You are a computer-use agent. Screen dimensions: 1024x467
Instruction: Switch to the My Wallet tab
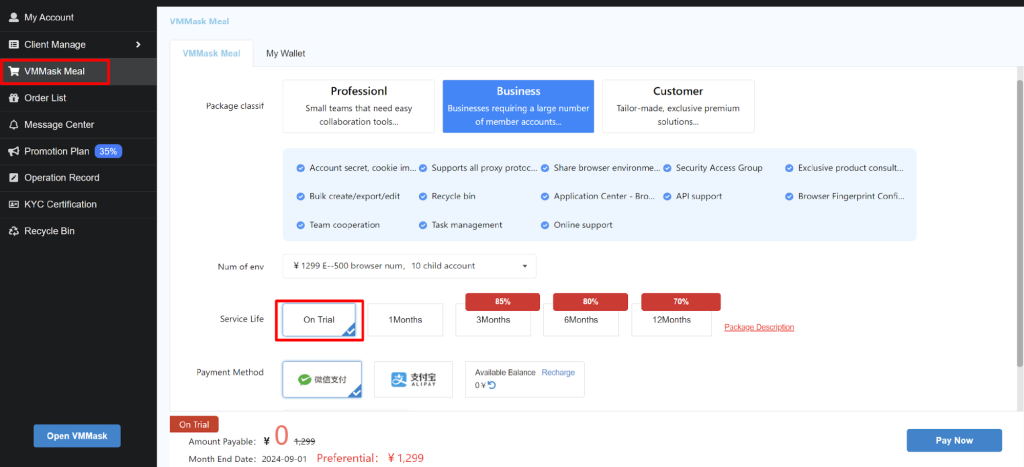pos(285,54)
